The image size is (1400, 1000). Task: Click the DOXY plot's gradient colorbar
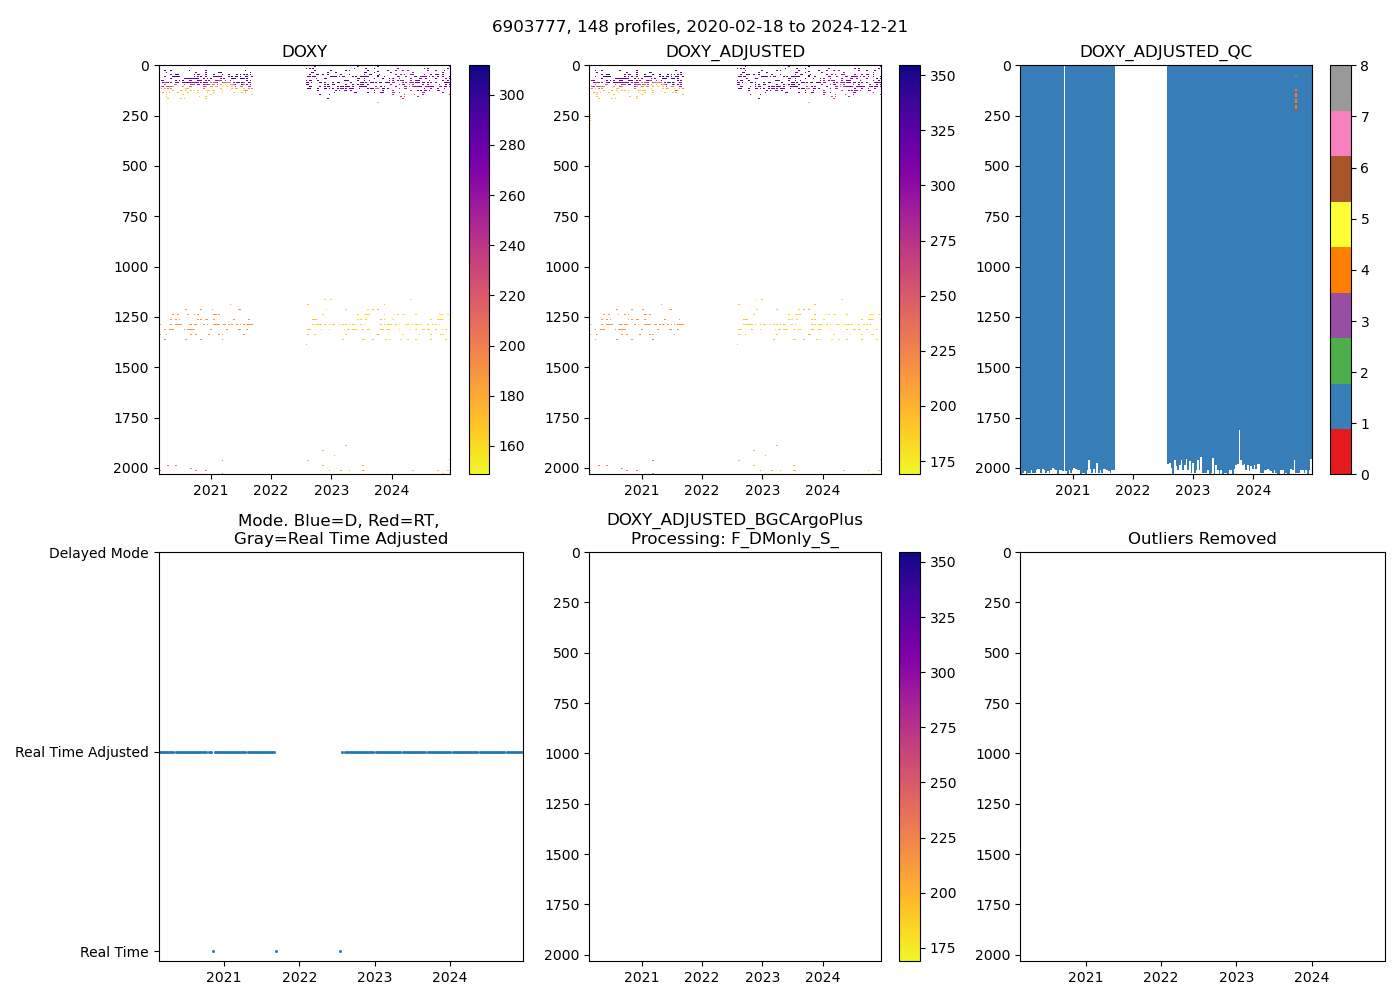479,269
